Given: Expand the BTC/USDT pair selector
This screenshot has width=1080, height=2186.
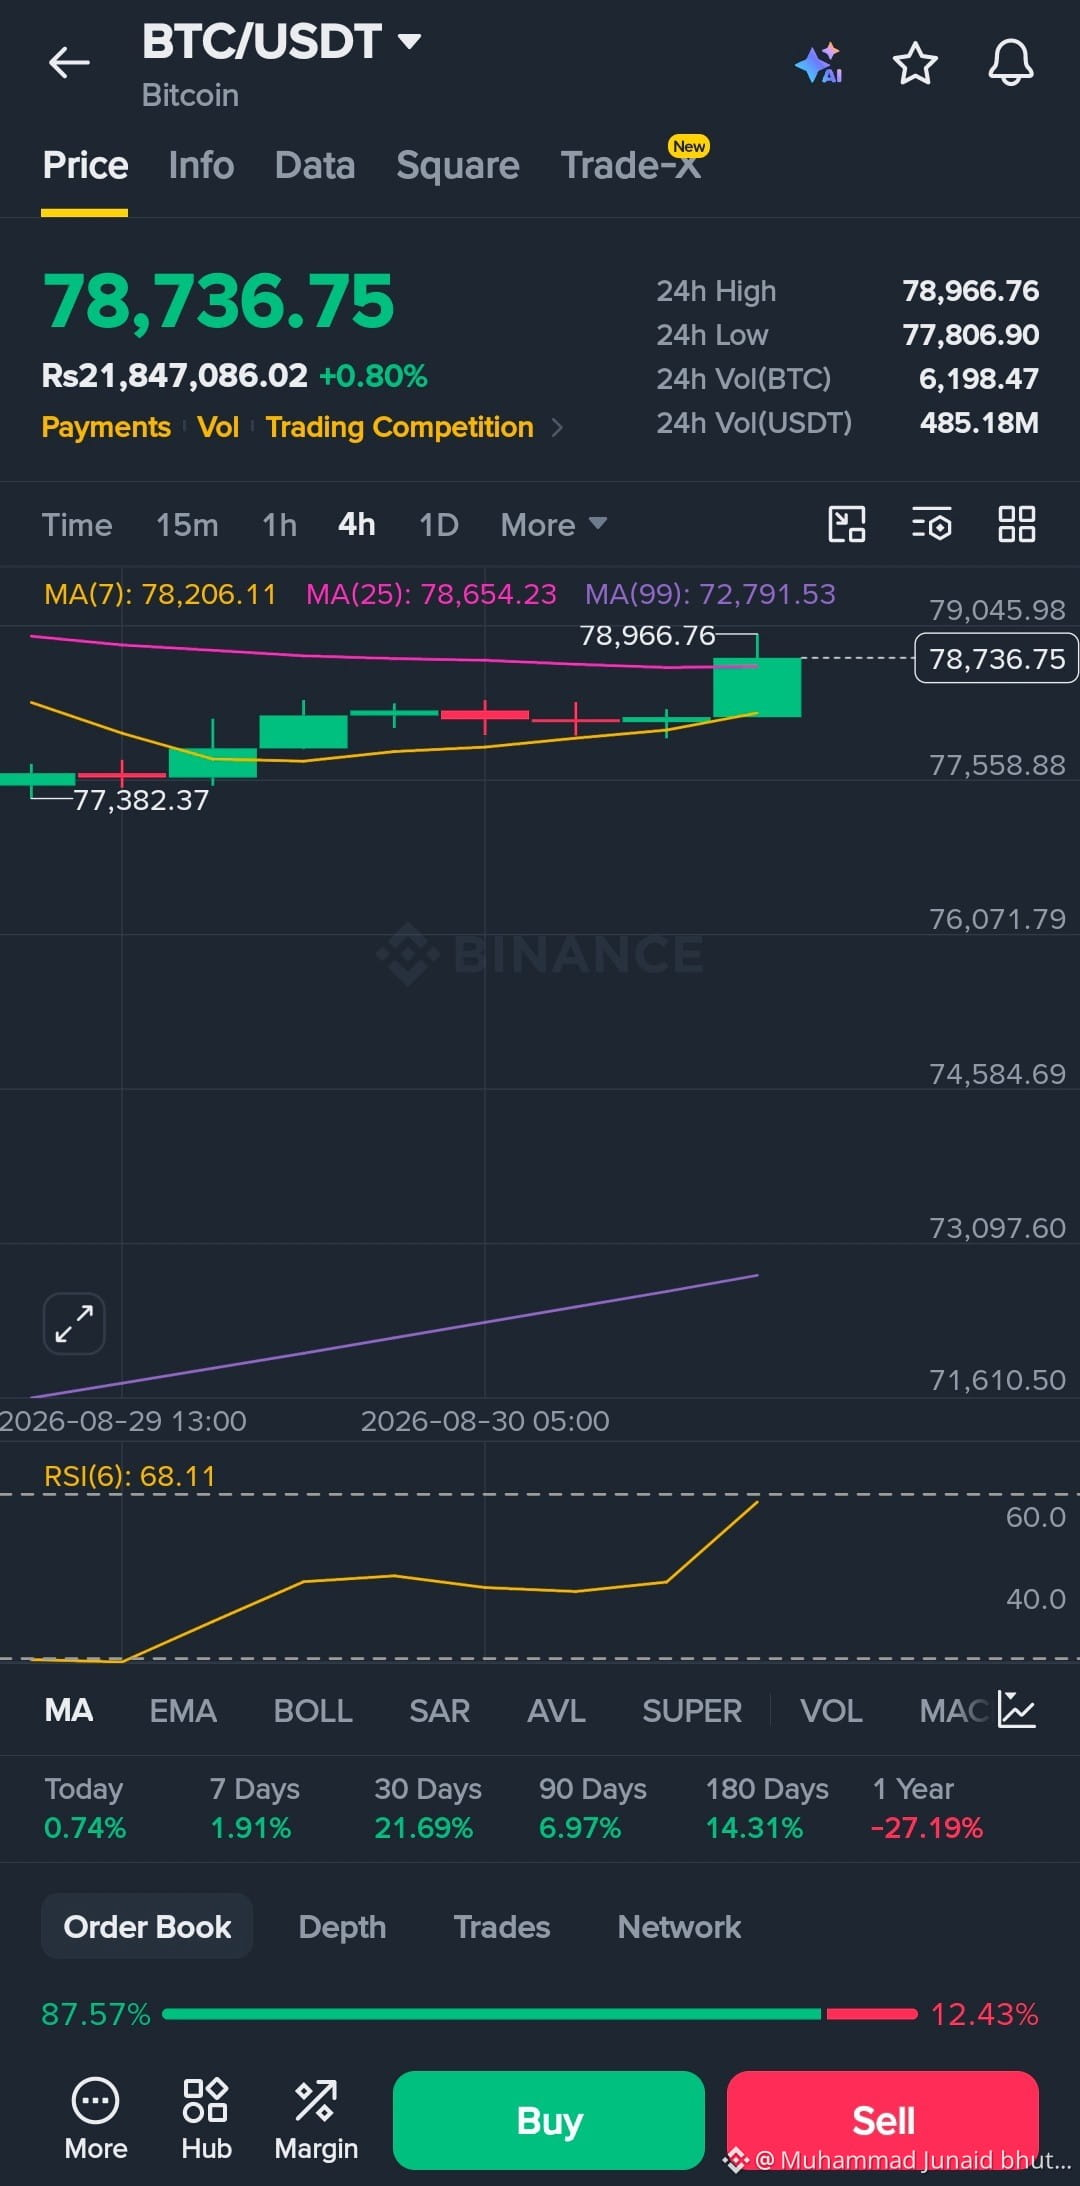Looking at the screenshot, I should (x=409, y=41).
